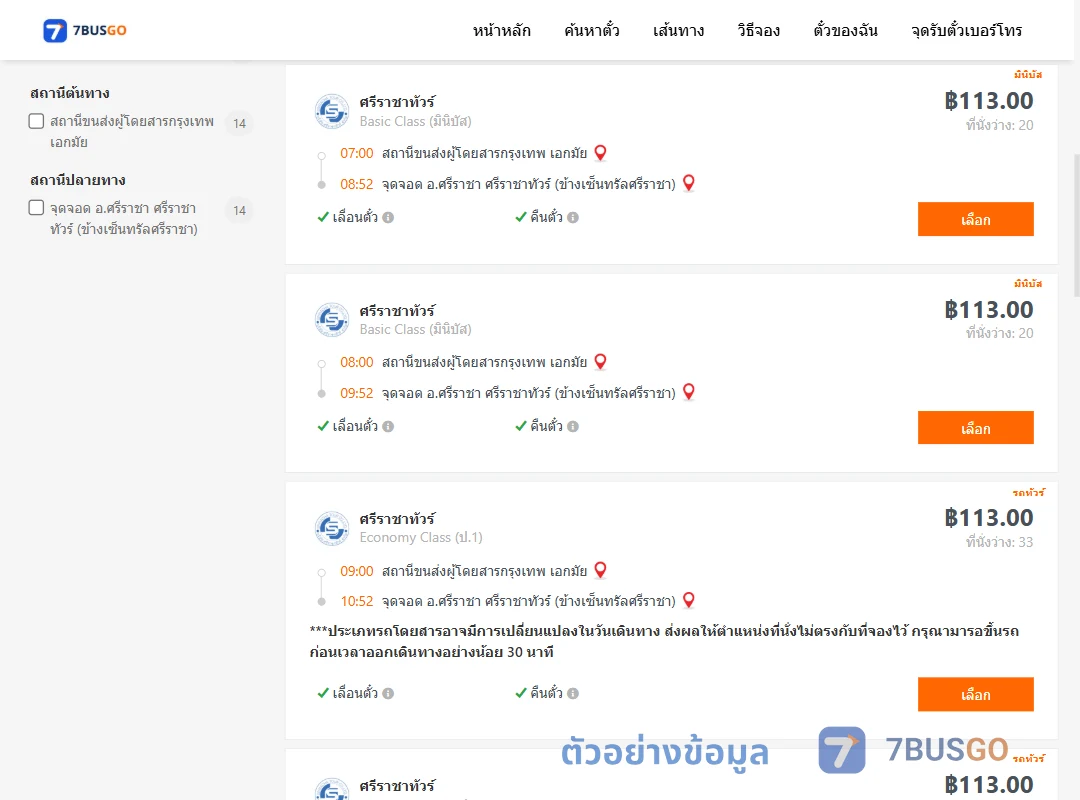
Task: Open map pin for 10:52 Sriracha arrival
Action: pos(689,601)
